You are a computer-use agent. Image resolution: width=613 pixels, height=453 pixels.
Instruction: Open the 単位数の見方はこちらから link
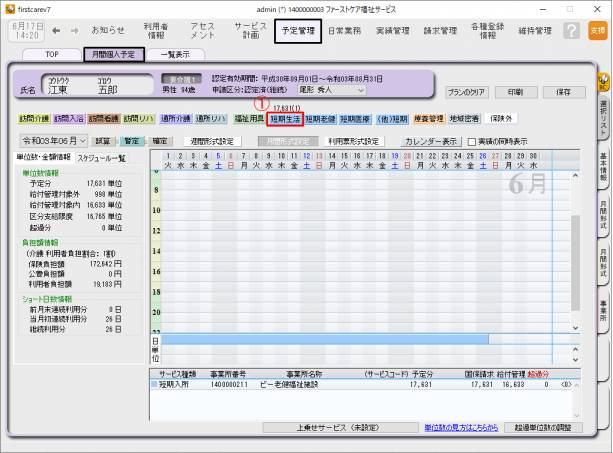tap(457, 427)
